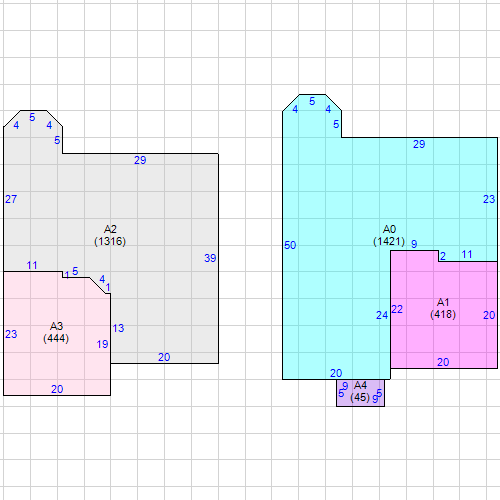Click the 20 dimension on A1's right wall
This screenshot has height=500, width=500.
coord(489,315)
